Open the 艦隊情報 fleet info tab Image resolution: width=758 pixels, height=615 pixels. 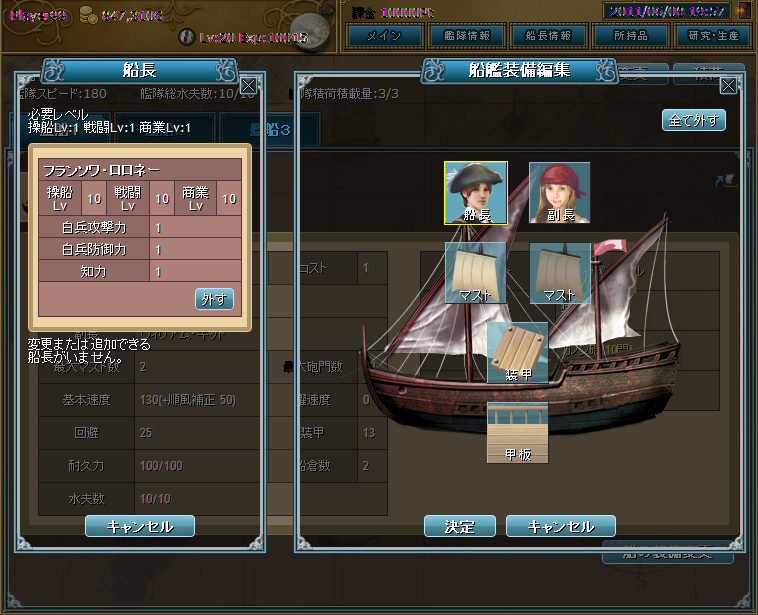point(467,36)
